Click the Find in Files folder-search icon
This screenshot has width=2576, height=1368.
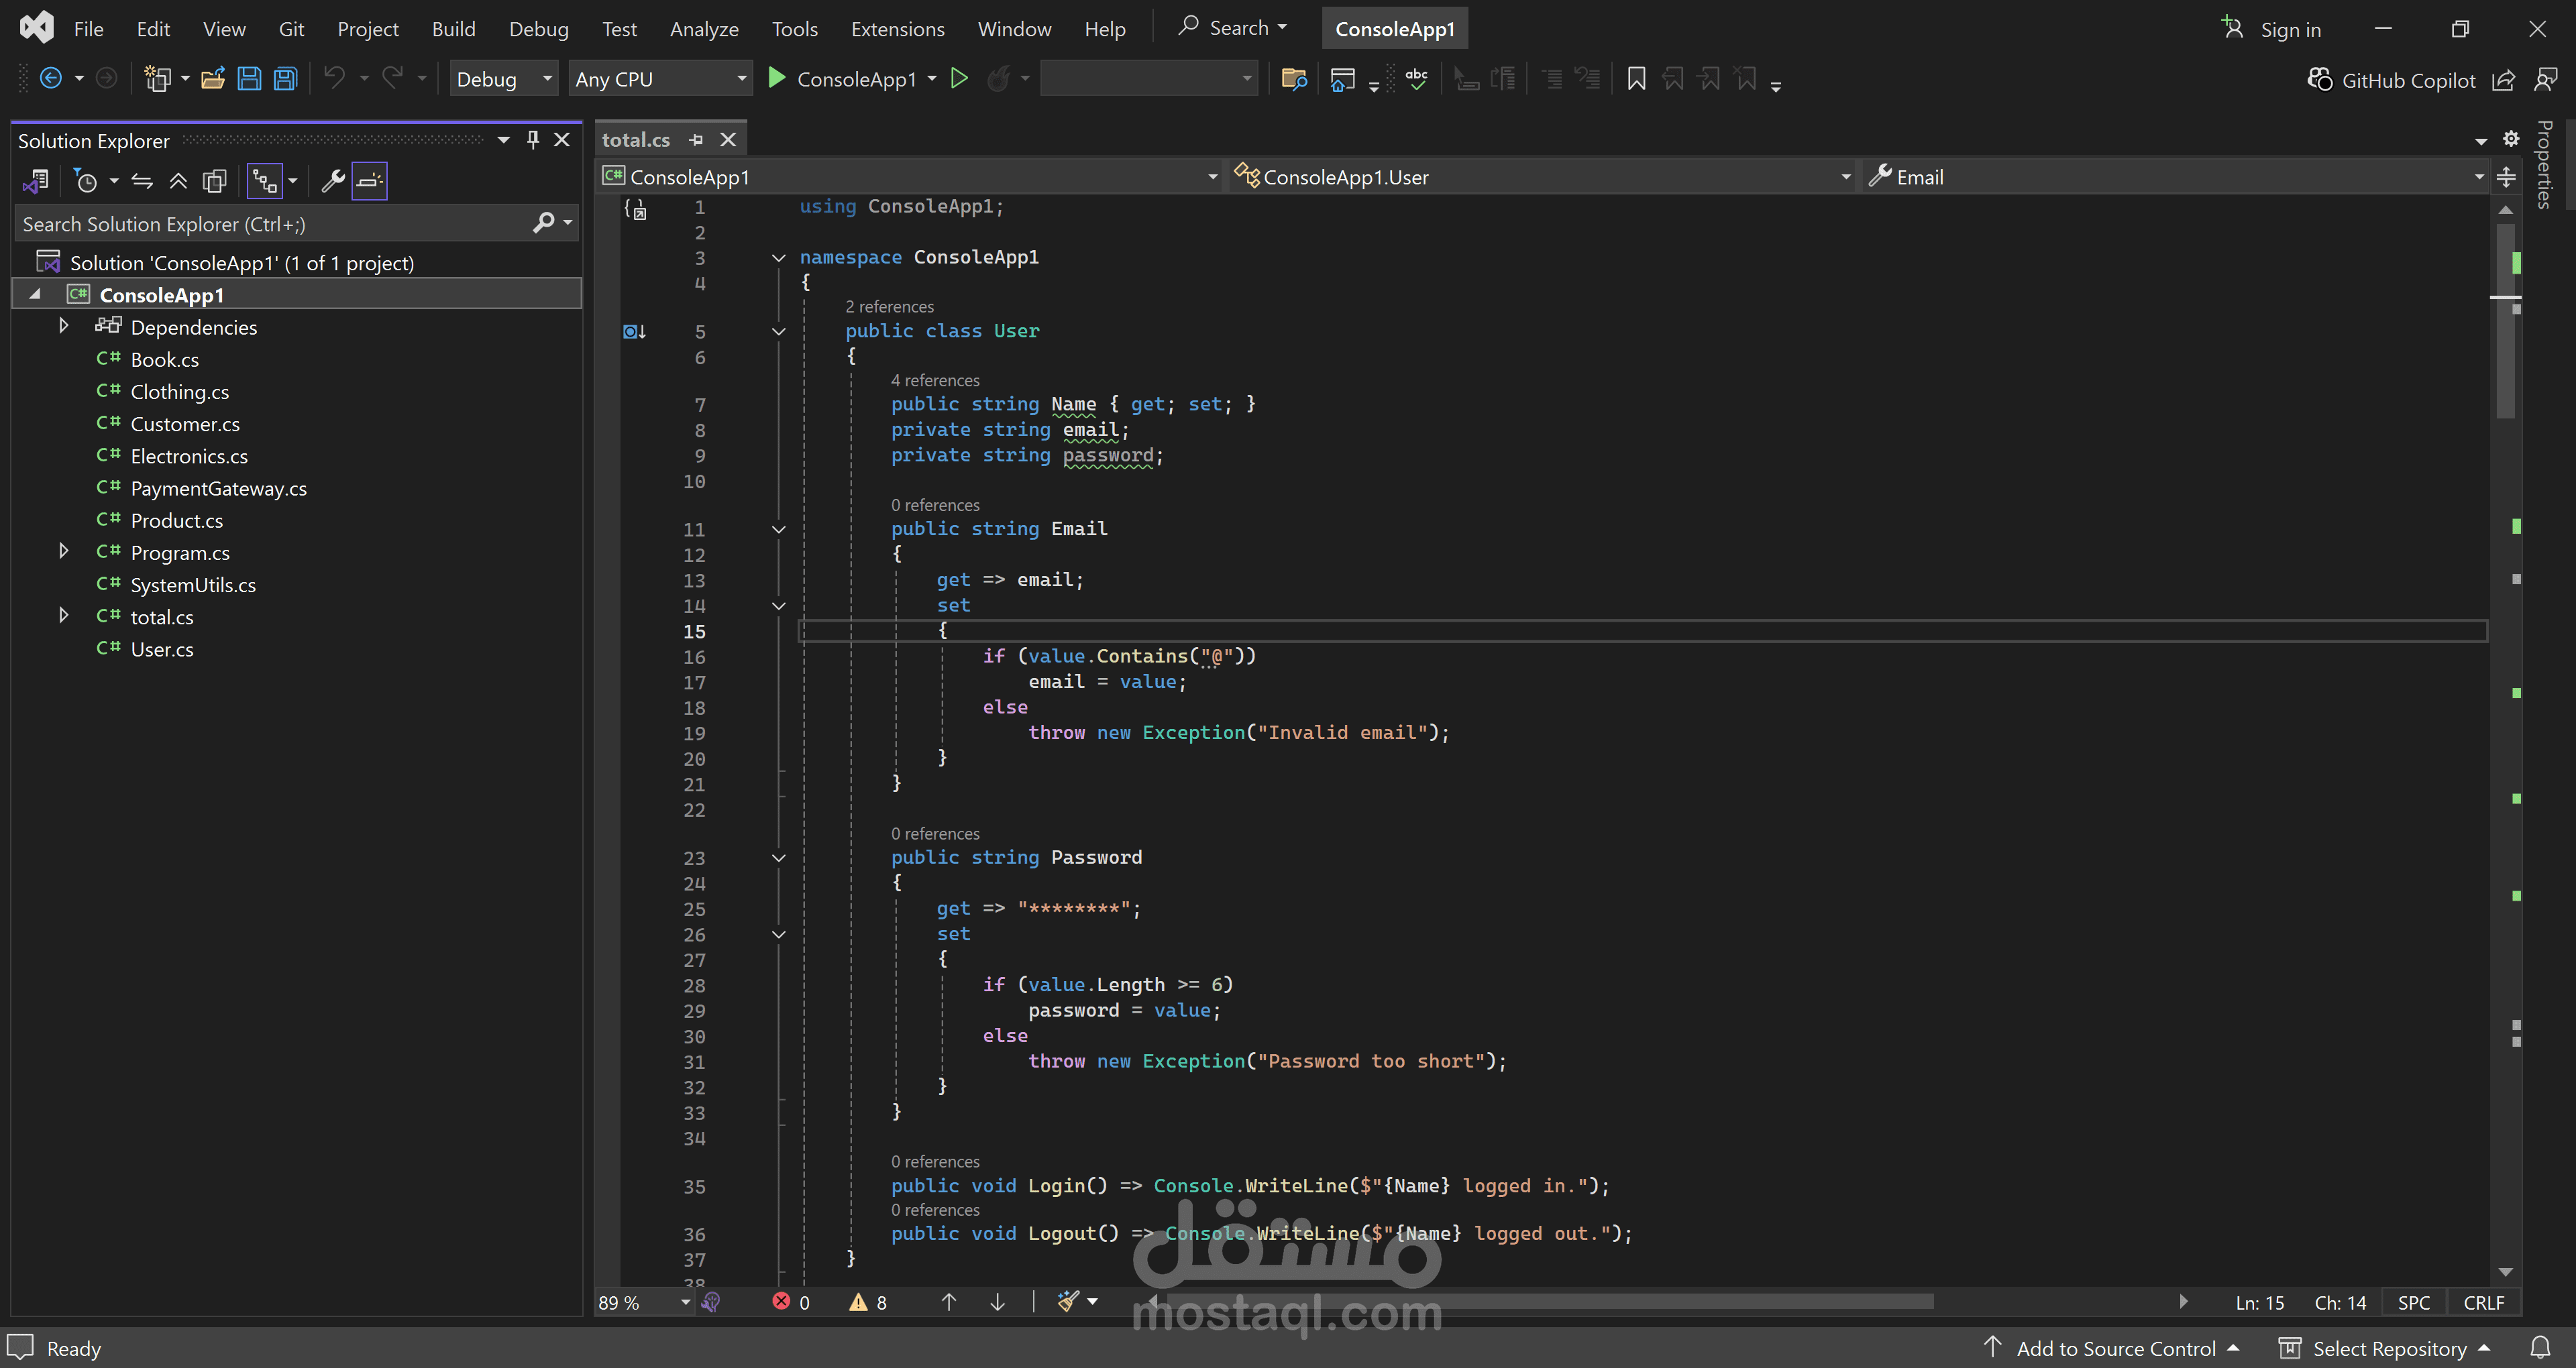[x=1294, y=78]
